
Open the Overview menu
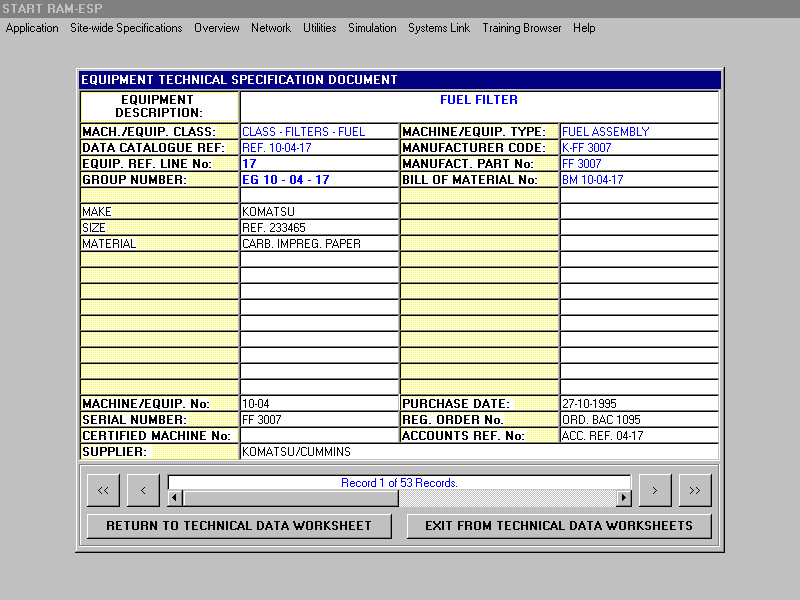(216, 28)
